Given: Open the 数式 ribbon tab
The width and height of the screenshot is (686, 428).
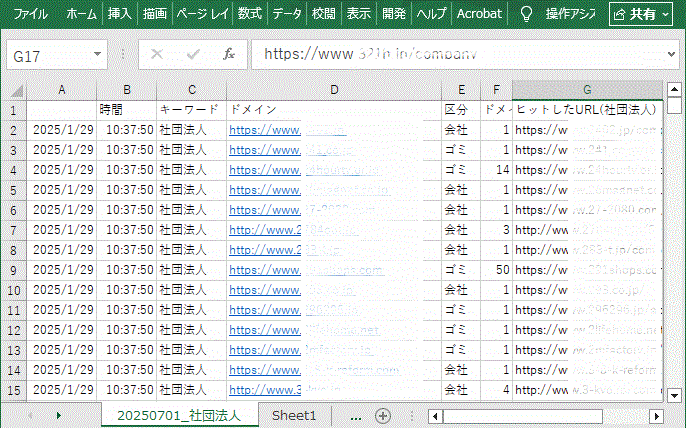Looking at the screenshot, I should 250,14.
